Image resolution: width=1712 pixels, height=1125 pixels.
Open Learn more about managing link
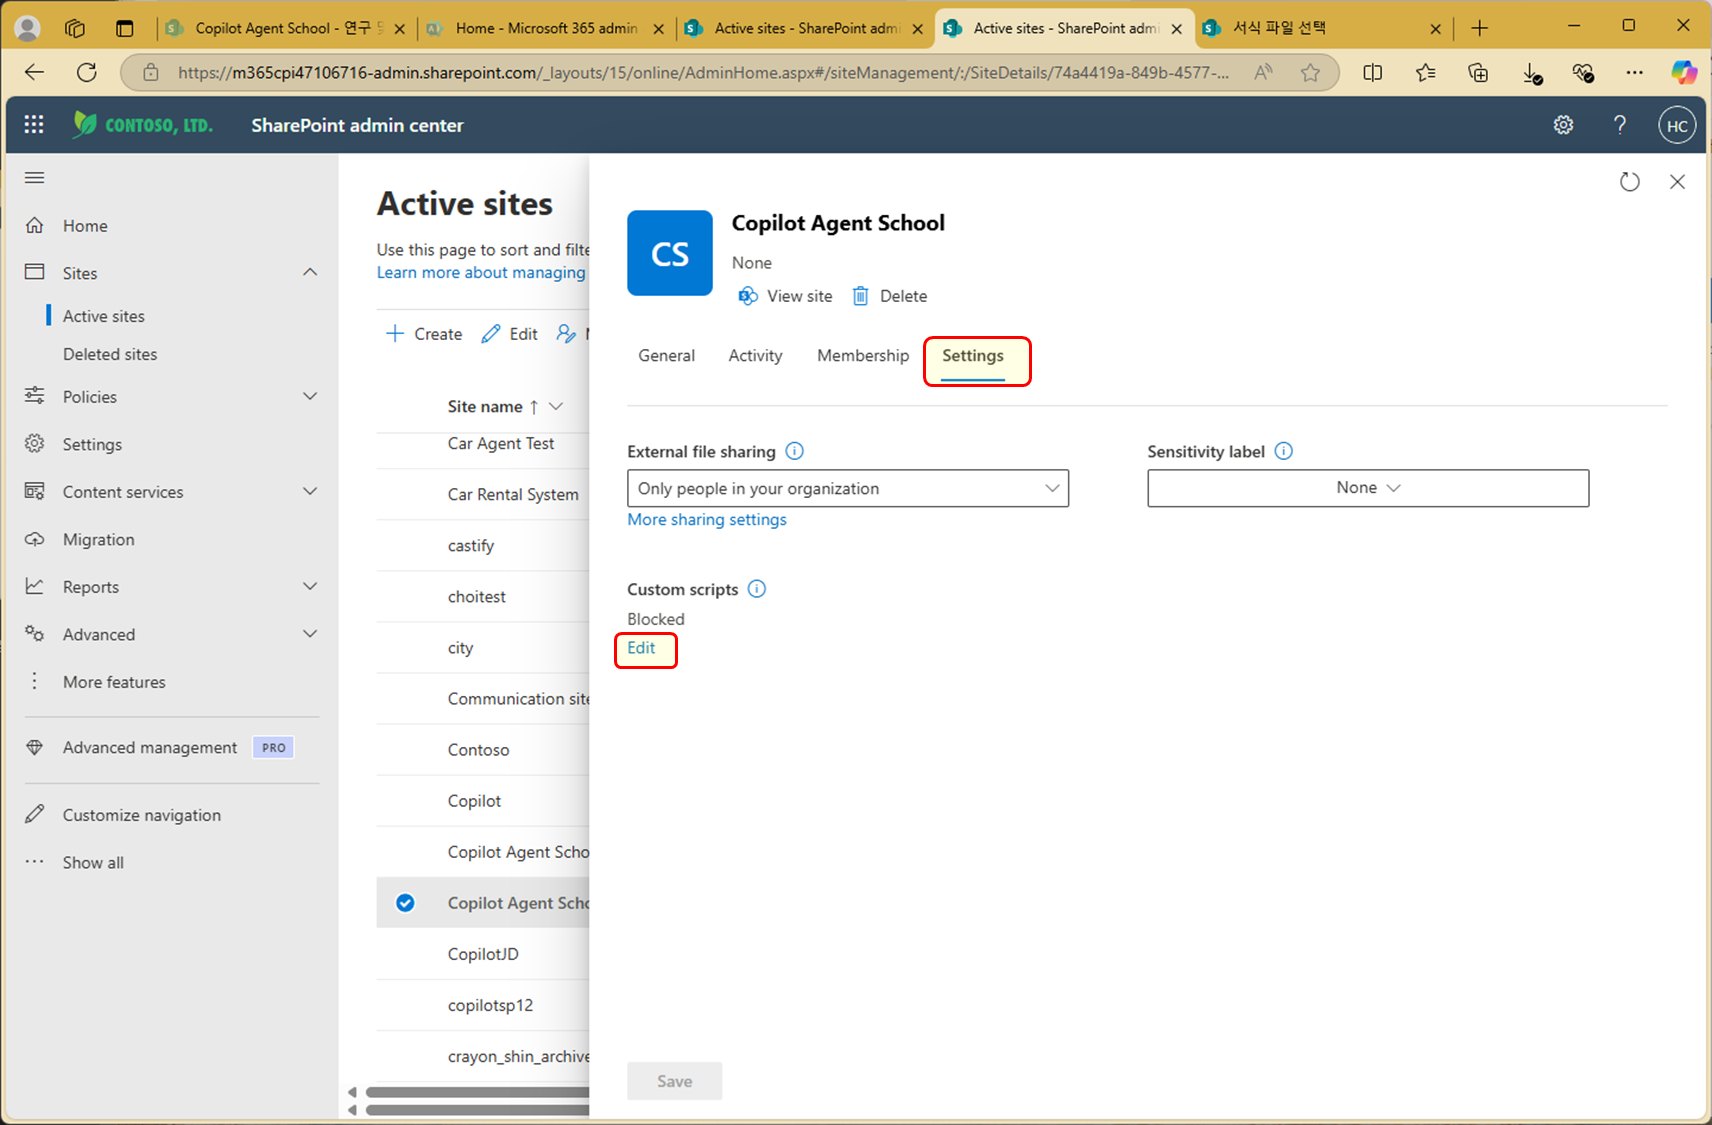pos(481,273)
